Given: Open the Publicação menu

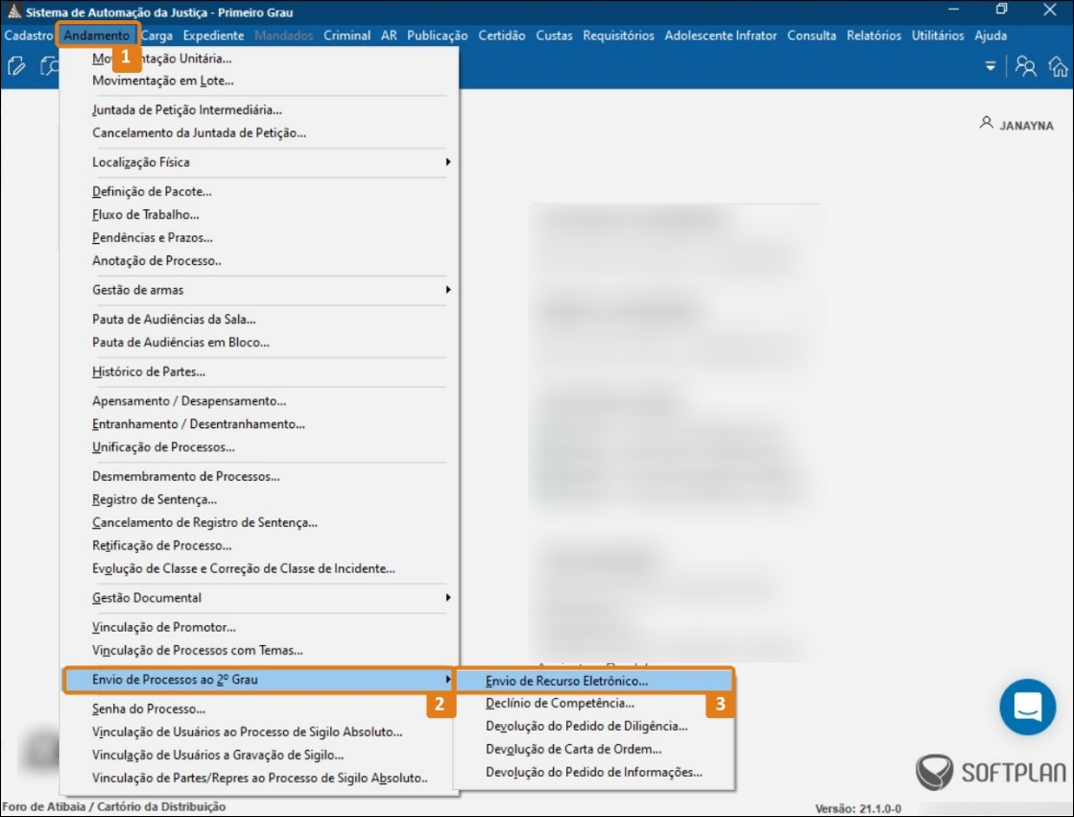Looking at the screenshot, I should [437, 36].
